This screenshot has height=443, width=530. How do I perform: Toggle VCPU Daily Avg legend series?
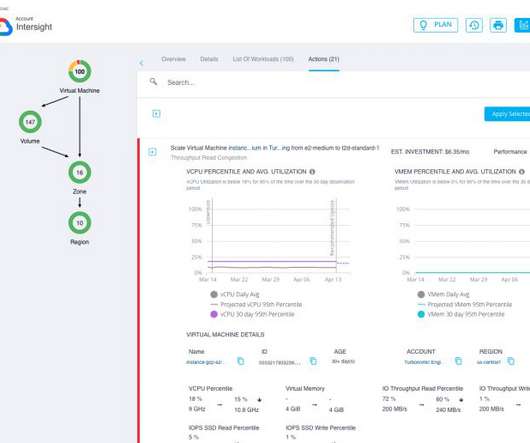(235, 294)
